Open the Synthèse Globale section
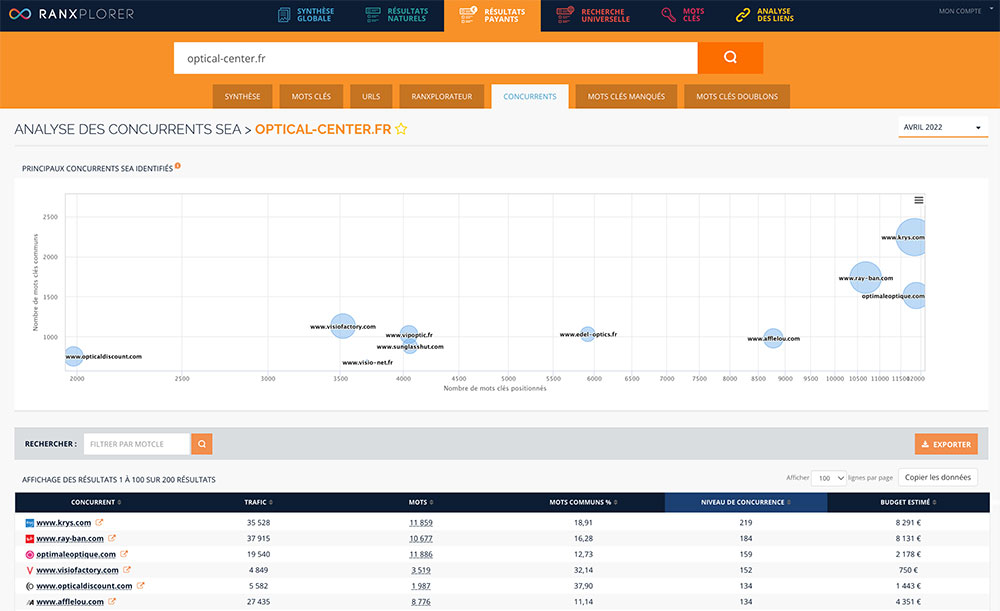The height and width of the screenshot is (611, 1000). tap(306, 15)
